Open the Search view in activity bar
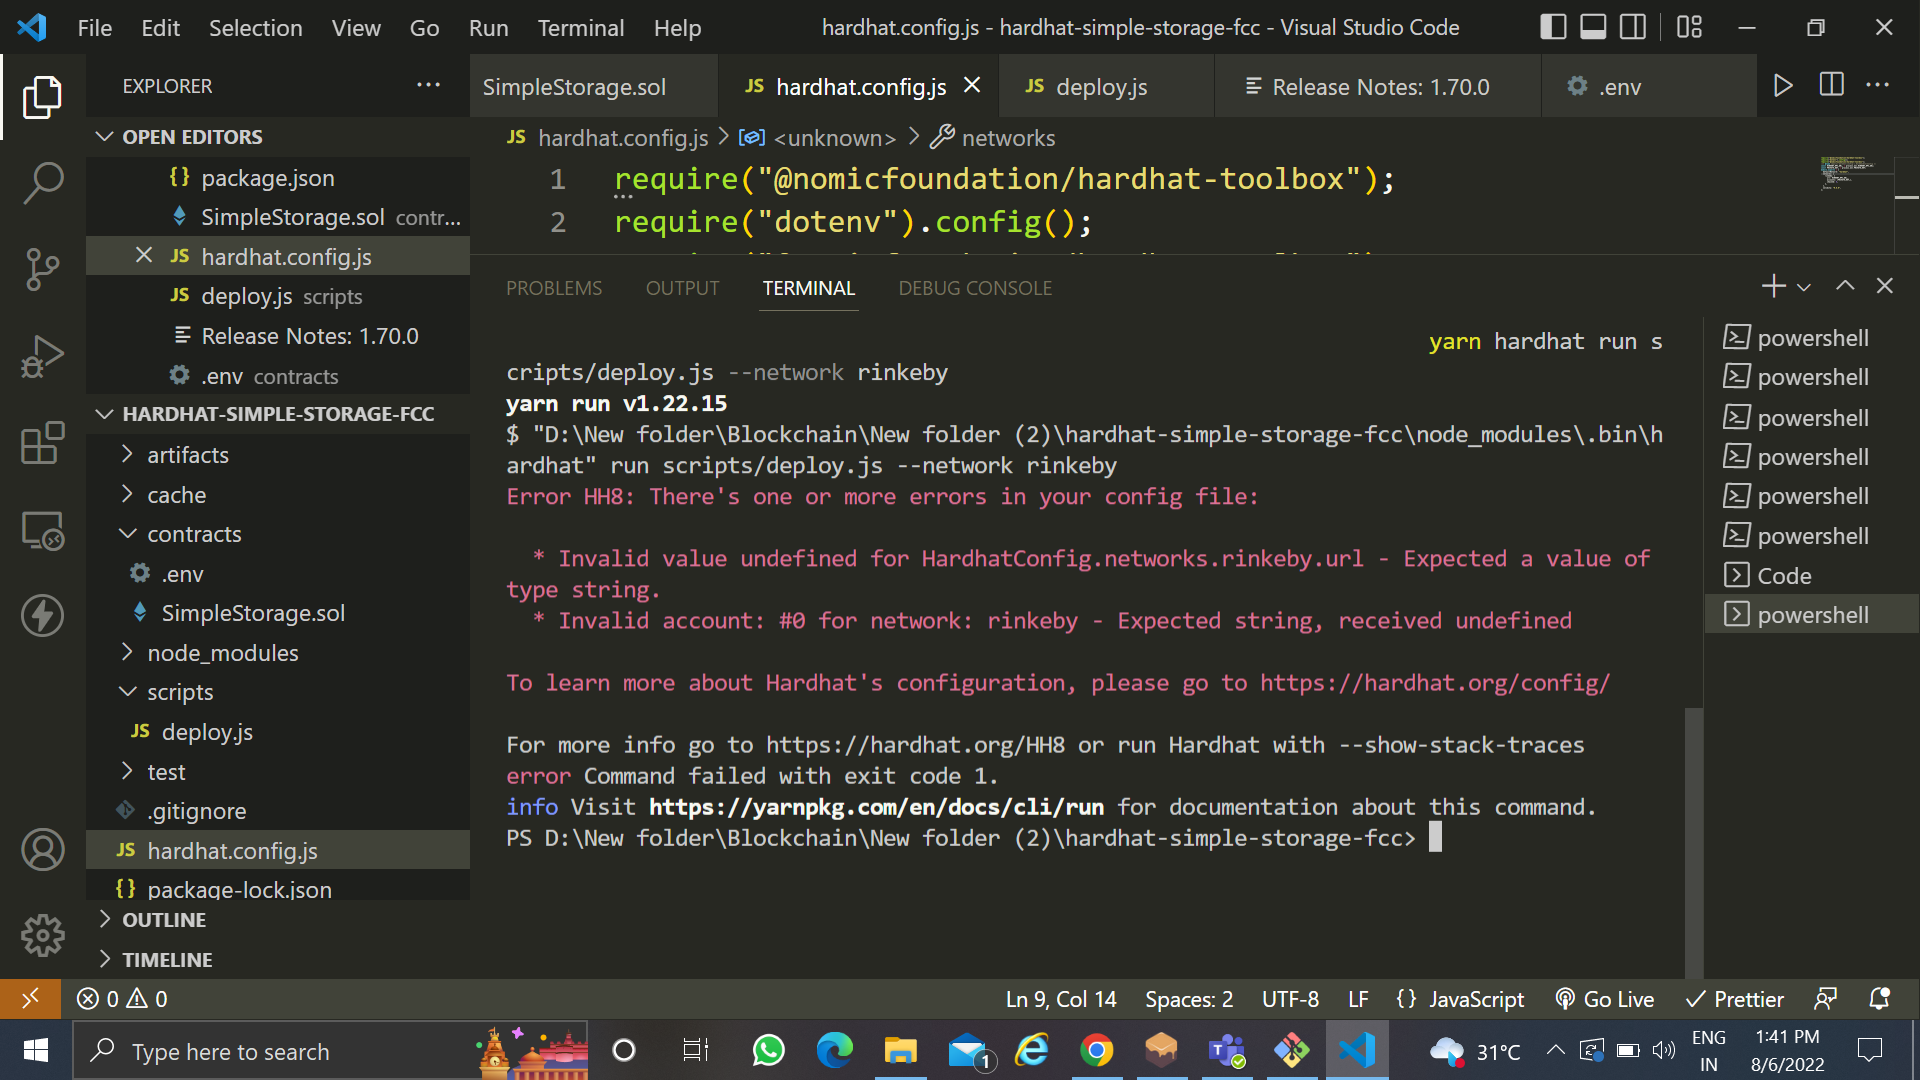Screen dimensions: 1920x1080 click(42, 183)
